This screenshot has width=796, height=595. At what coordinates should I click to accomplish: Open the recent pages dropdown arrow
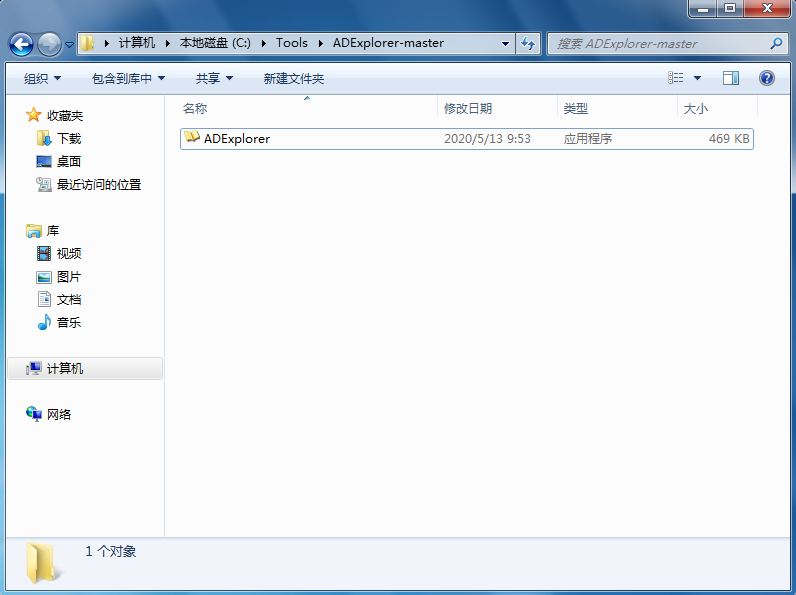pos(70,45)
